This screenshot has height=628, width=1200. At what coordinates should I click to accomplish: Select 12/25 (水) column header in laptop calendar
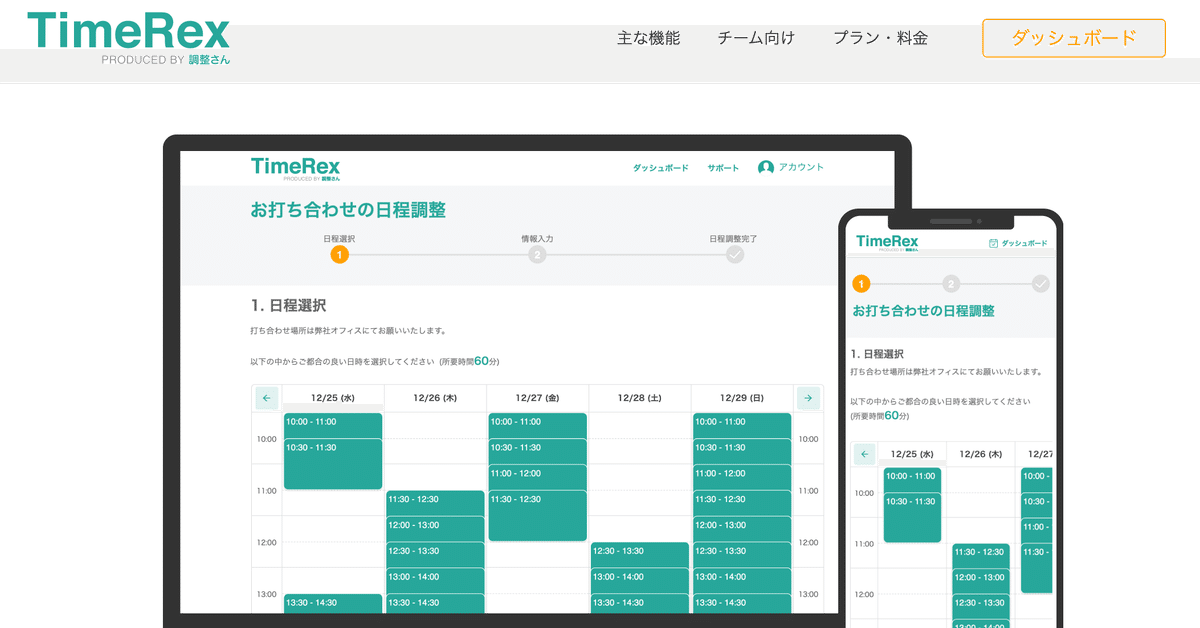333,398
